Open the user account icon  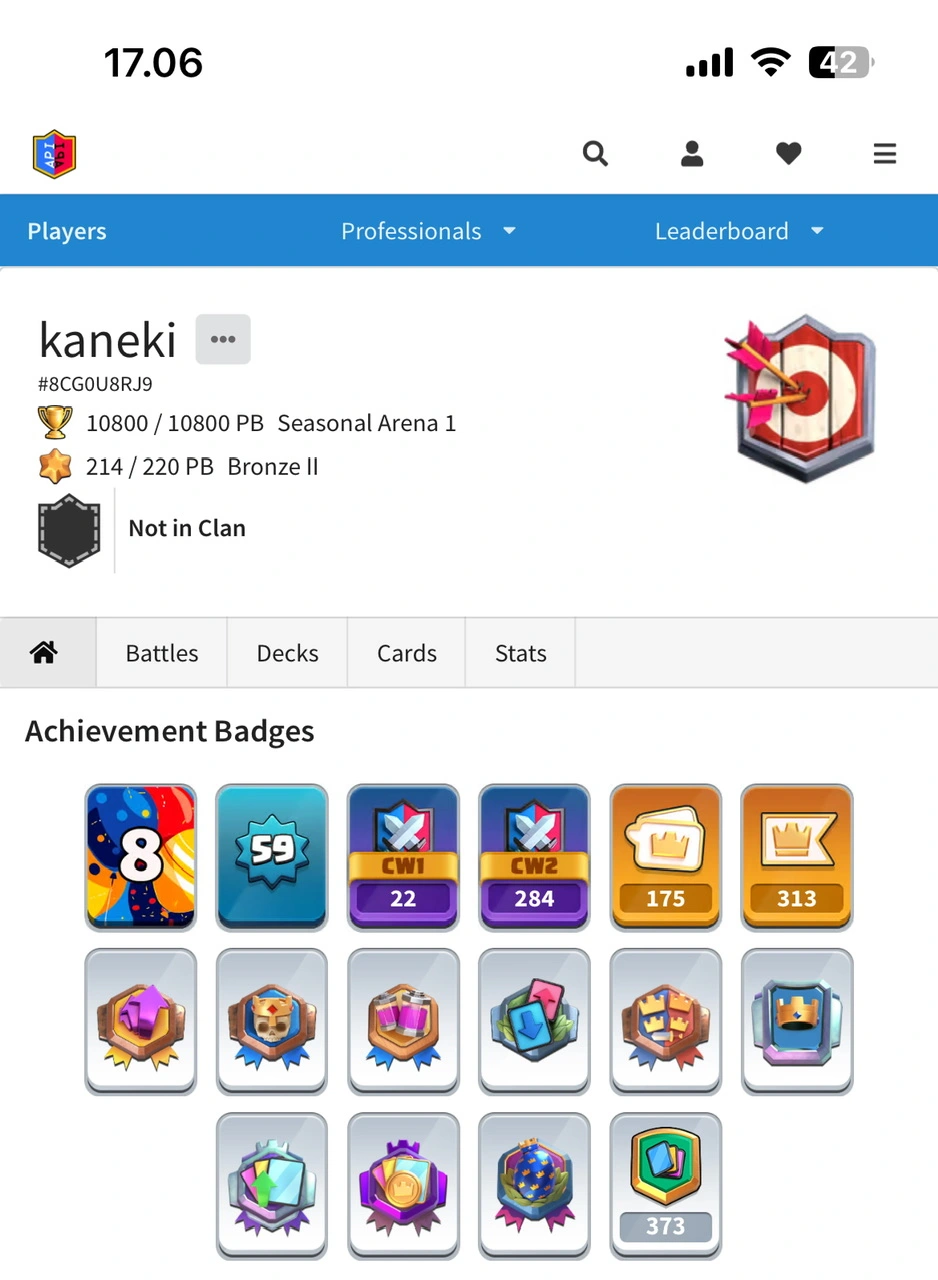692,154
